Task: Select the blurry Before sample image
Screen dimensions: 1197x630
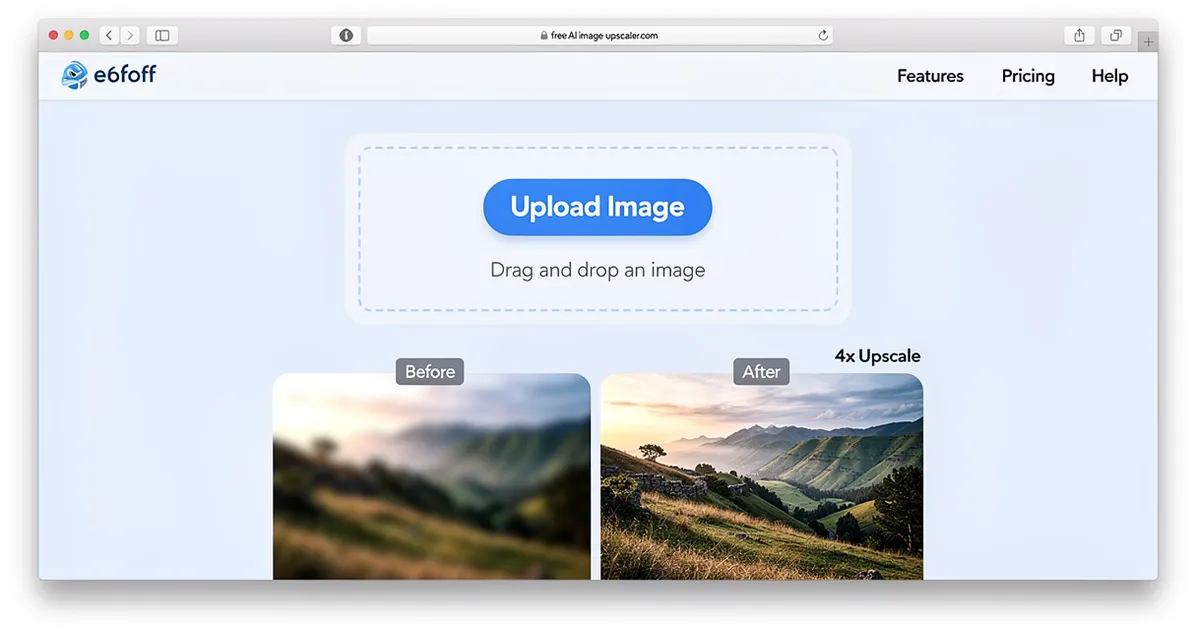Action: (431, 477)
